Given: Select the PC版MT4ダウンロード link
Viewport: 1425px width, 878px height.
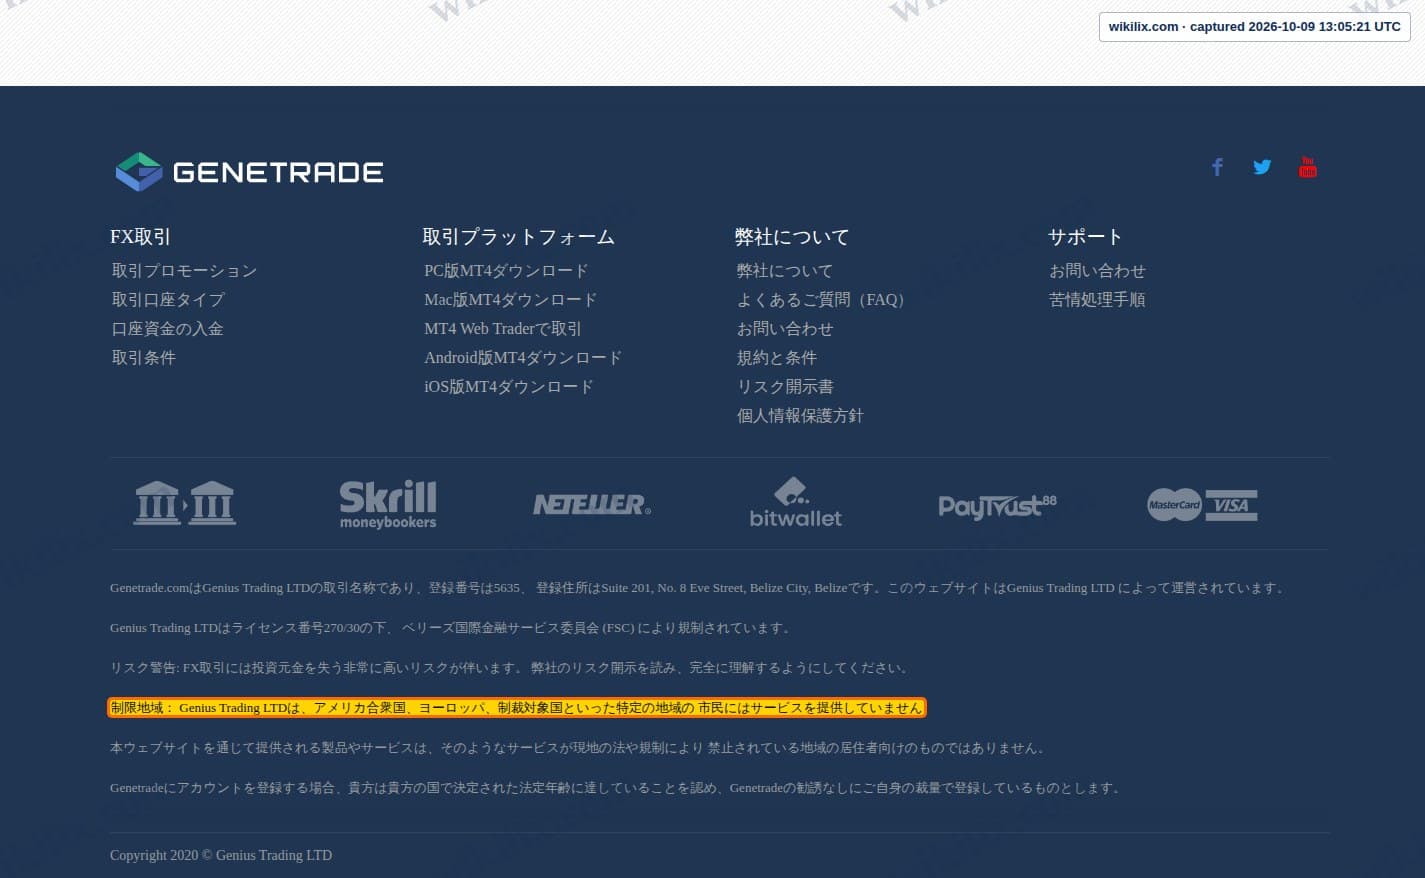Looking at the screenshot, I should tap(506, 271).
